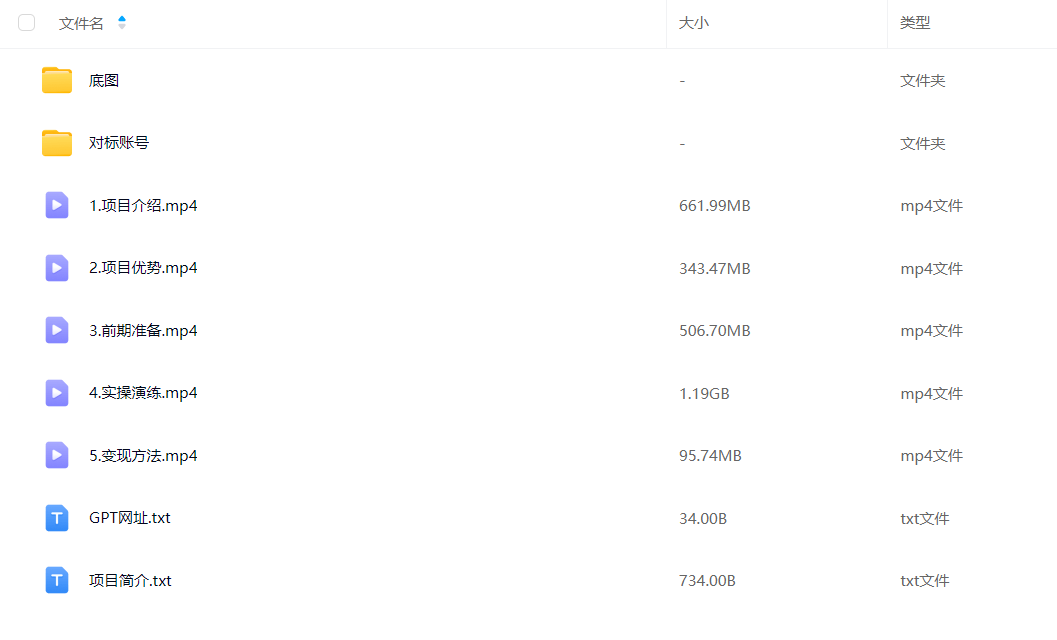
Task: Open the folder name 对标账号
Action: click(x=119, y=143)
